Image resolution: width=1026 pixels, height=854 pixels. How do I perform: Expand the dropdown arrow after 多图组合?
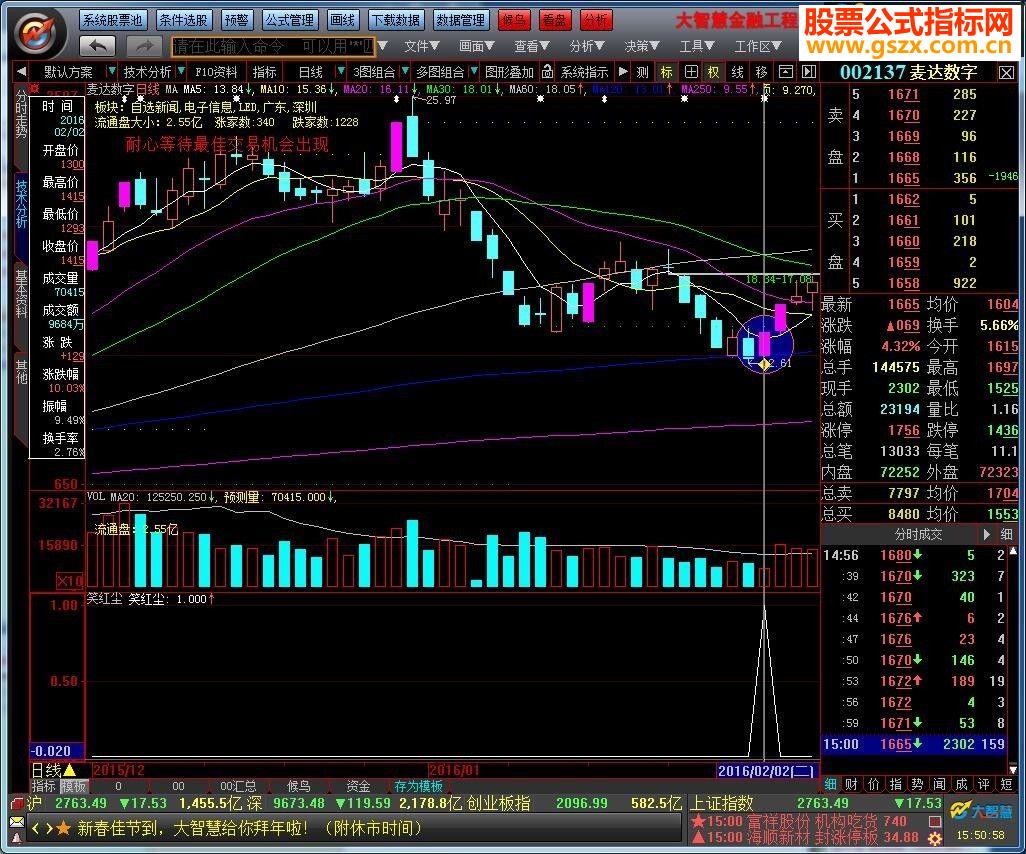click(473, 71)
